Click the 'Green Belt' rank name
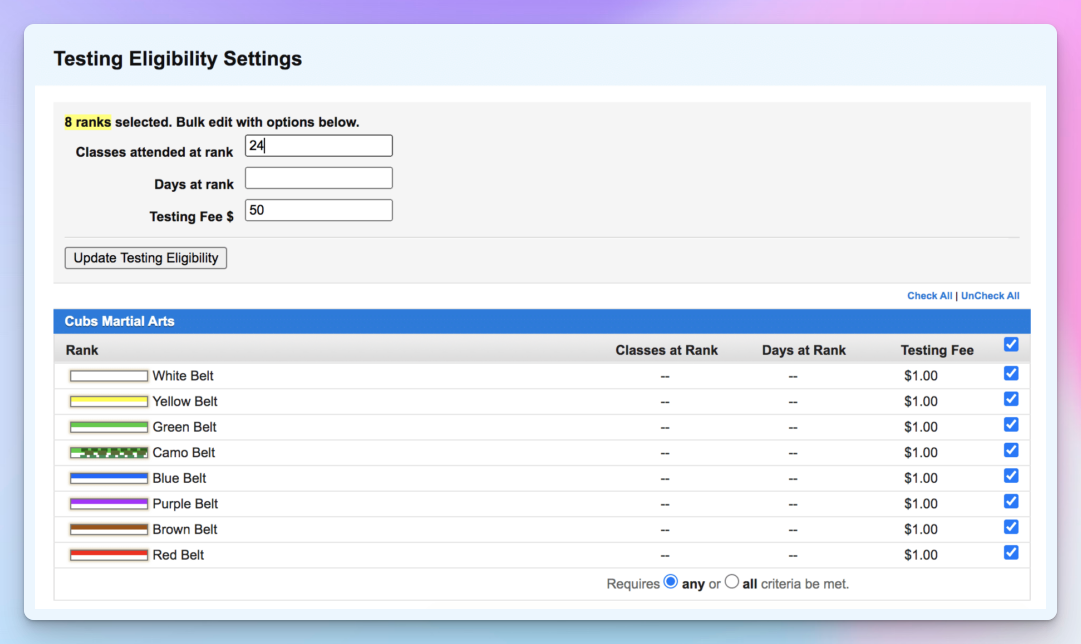The image size is (1081, 644). click(184, 427)
